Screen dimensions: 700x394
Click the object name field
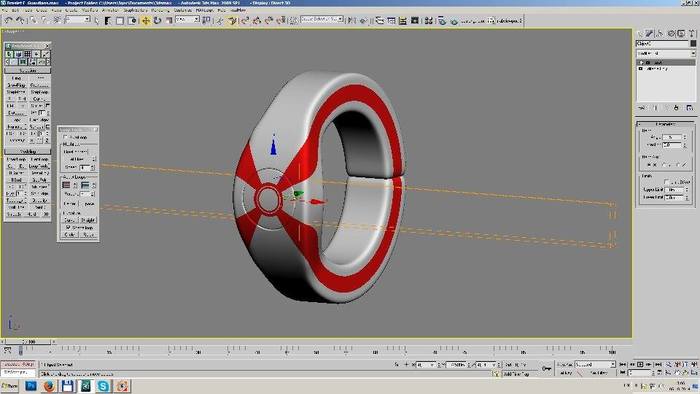click(662, 43)
